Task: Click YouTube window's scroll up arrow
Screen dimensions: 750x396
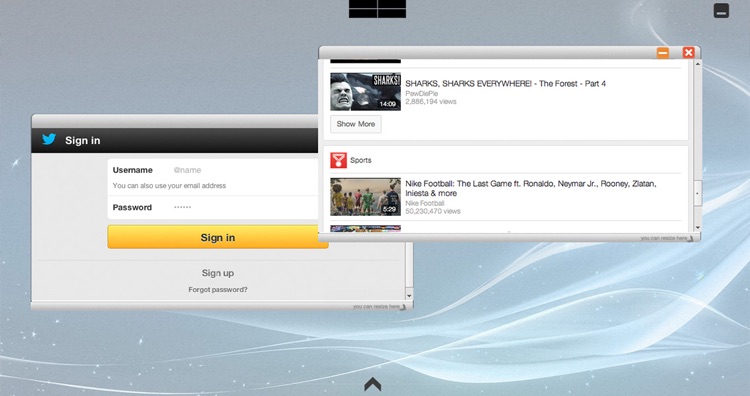Action: (x=698, y=64)
